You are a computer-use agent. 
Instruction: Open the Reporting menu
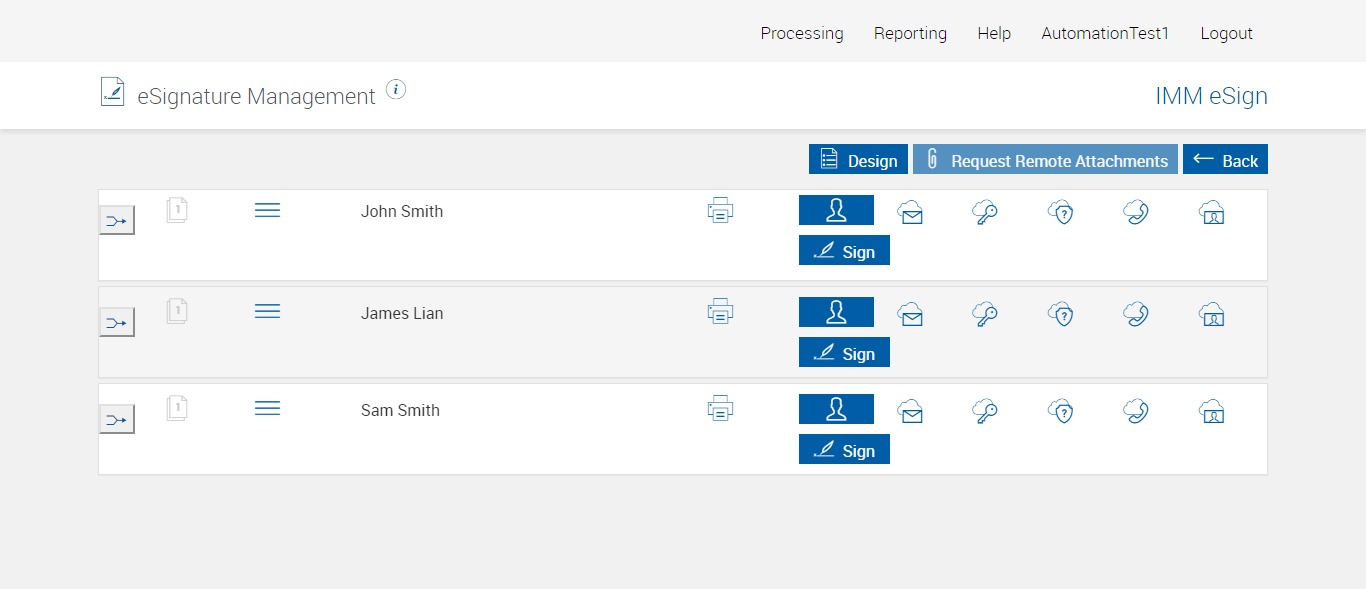tap(910, 33)
